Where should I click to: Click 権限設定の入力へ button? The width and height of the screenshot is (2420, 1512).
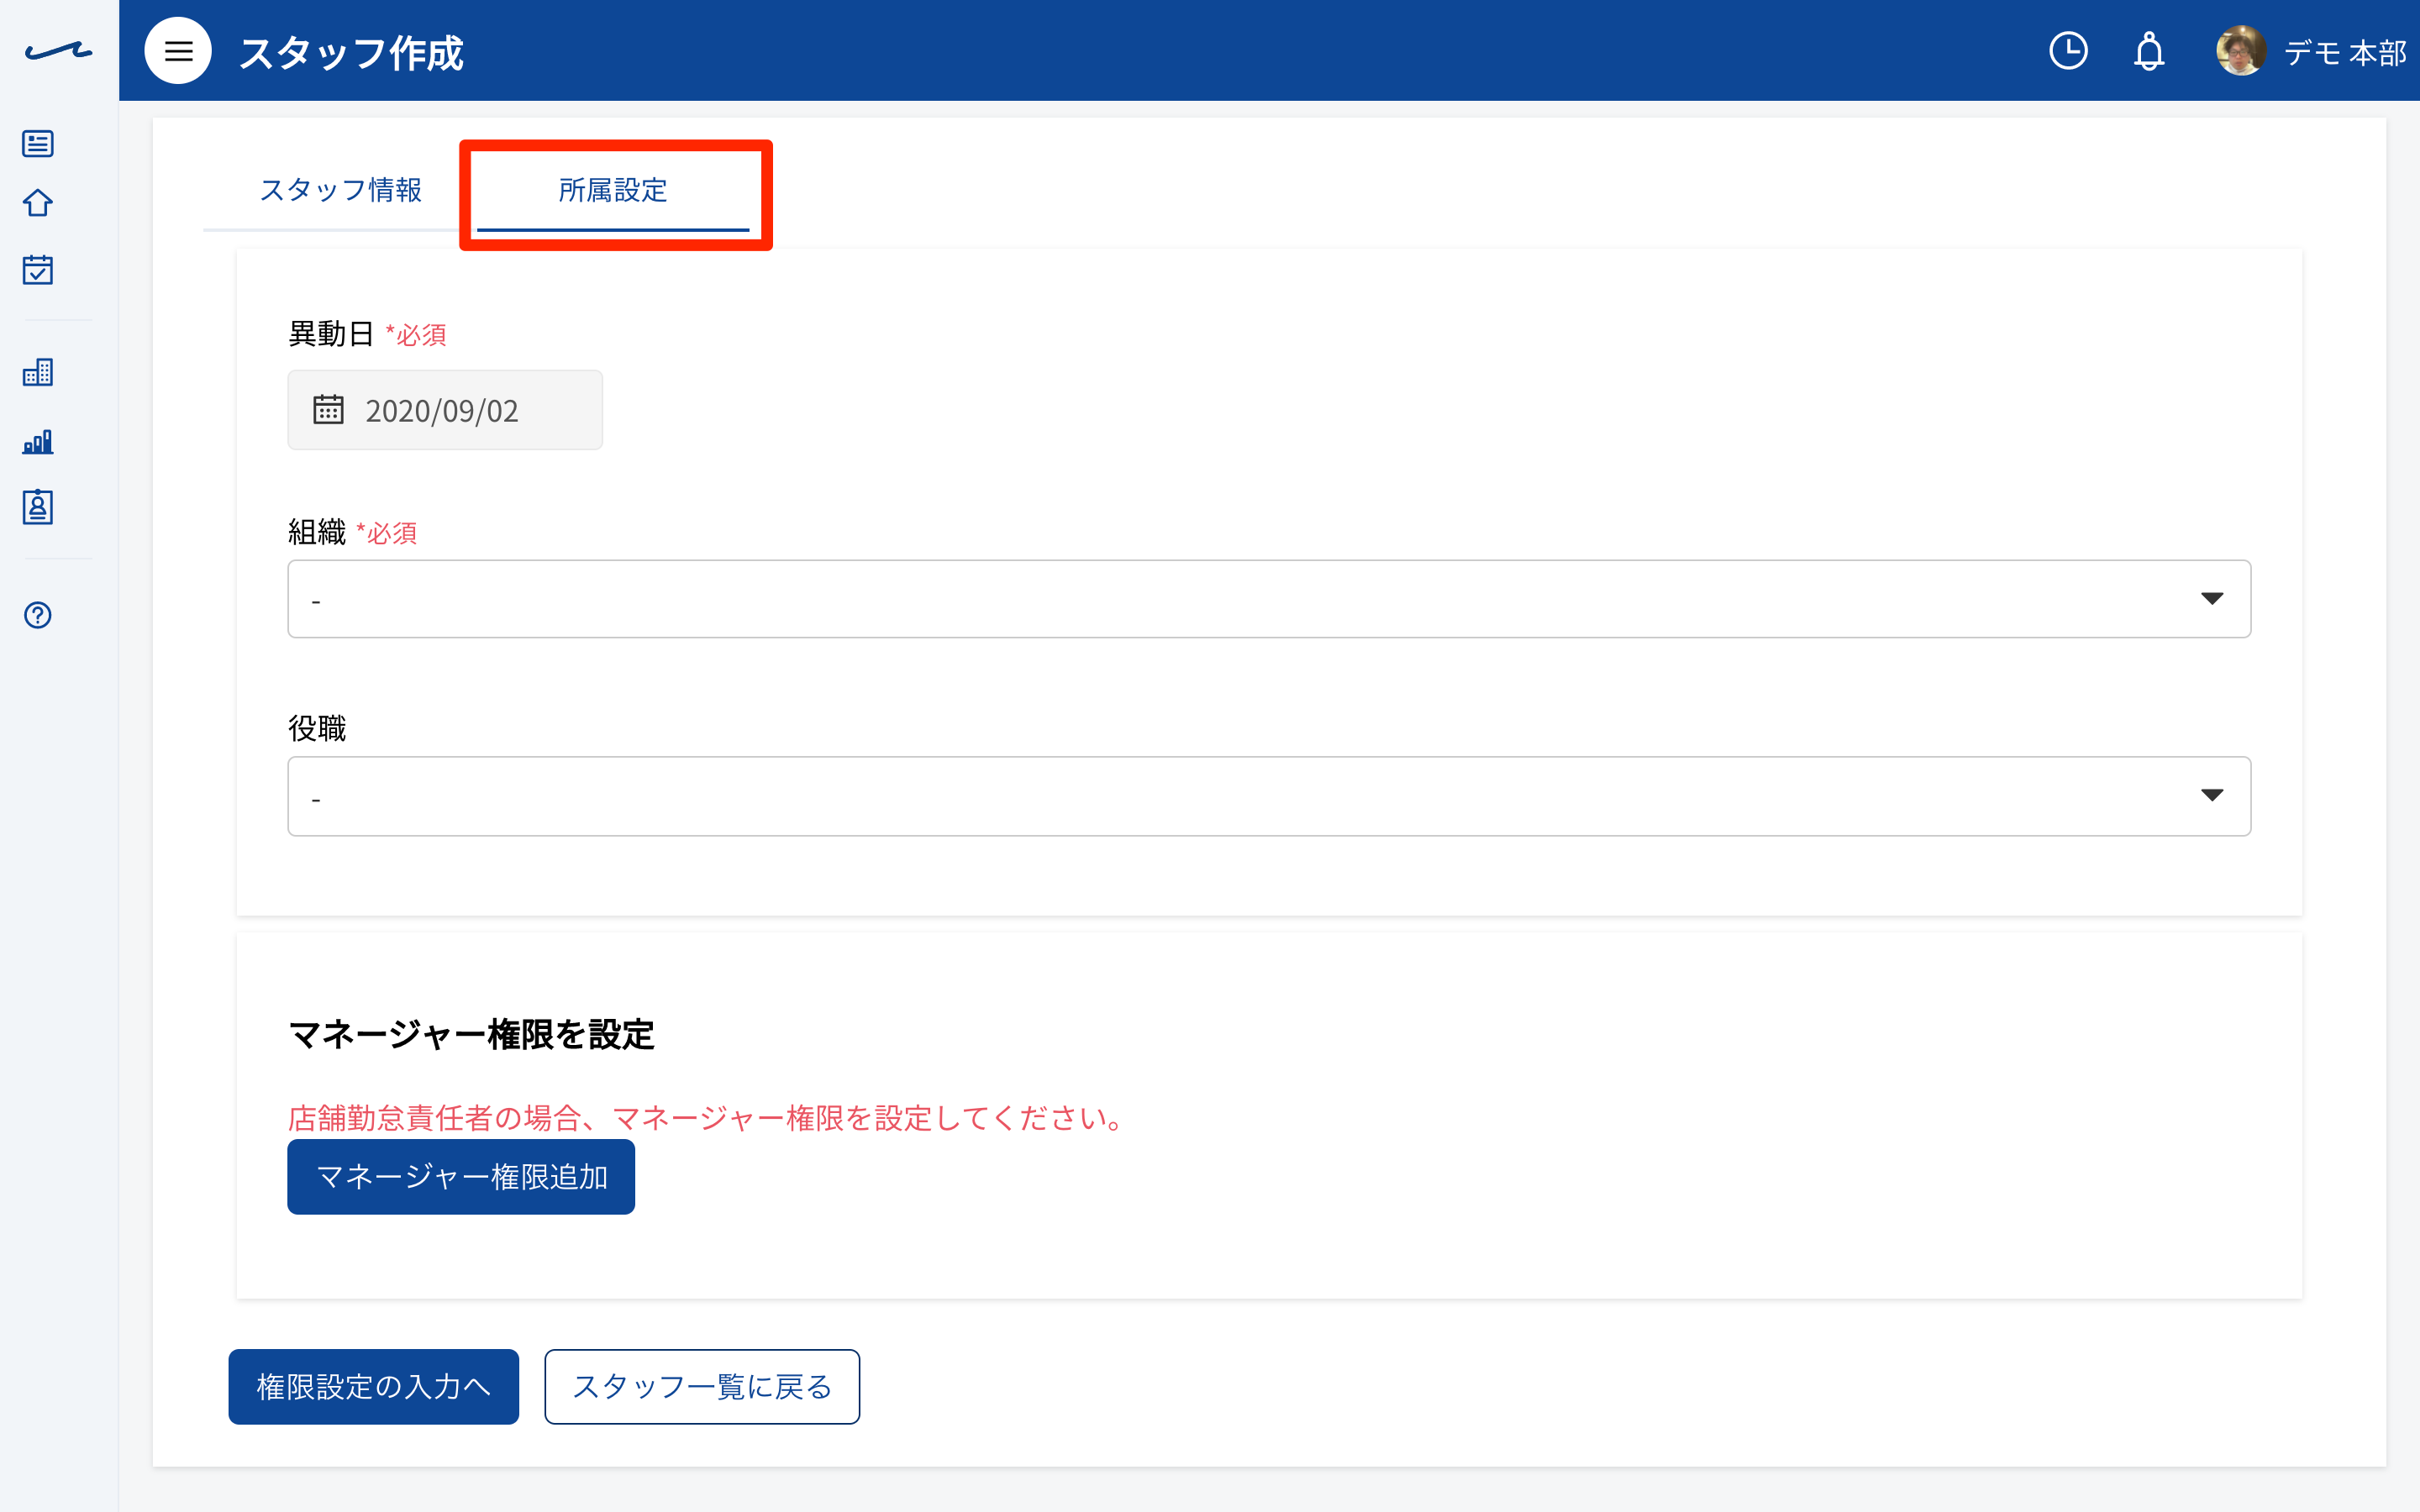(374, 1387)
